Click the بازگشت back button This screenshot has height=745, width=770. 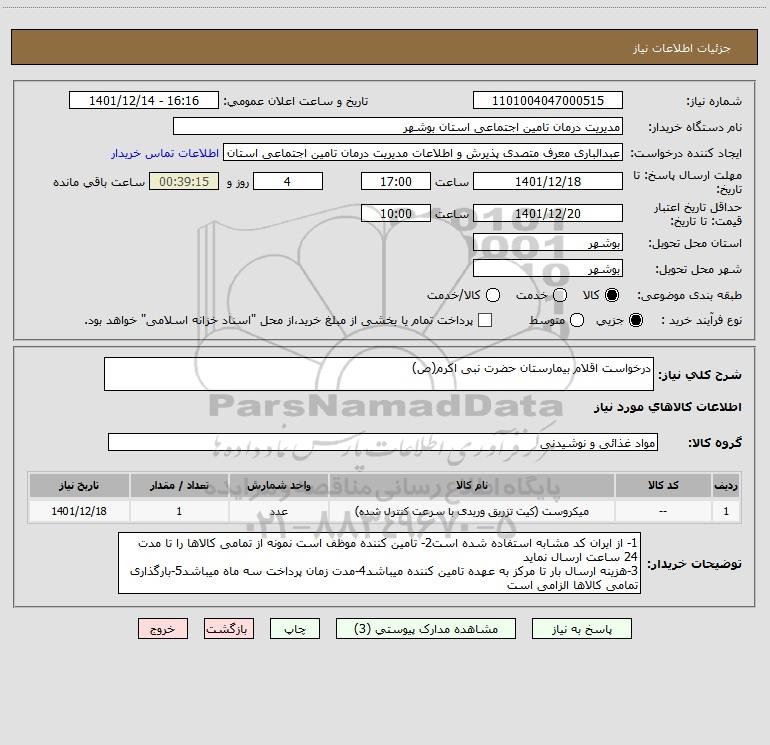point(229,629)
